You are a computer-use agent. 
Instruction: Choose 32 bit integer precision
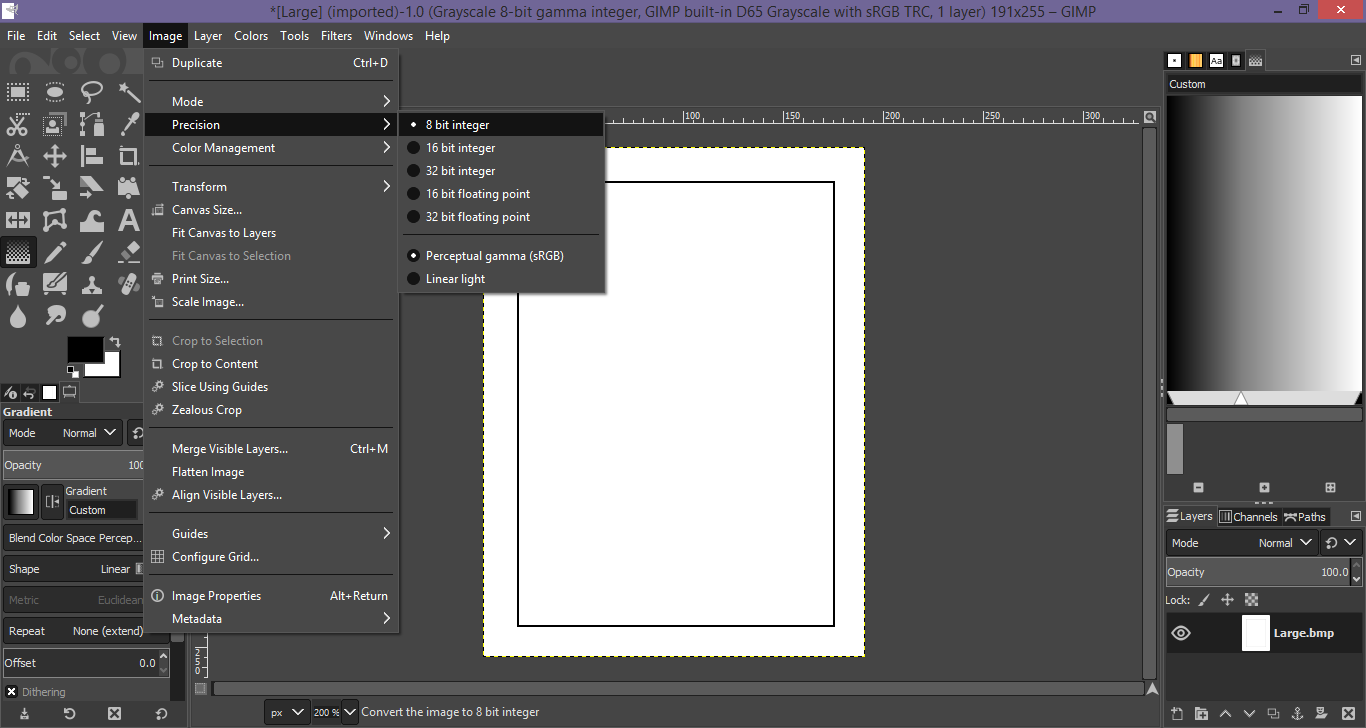pyautogui.click(x=501, y=171)
